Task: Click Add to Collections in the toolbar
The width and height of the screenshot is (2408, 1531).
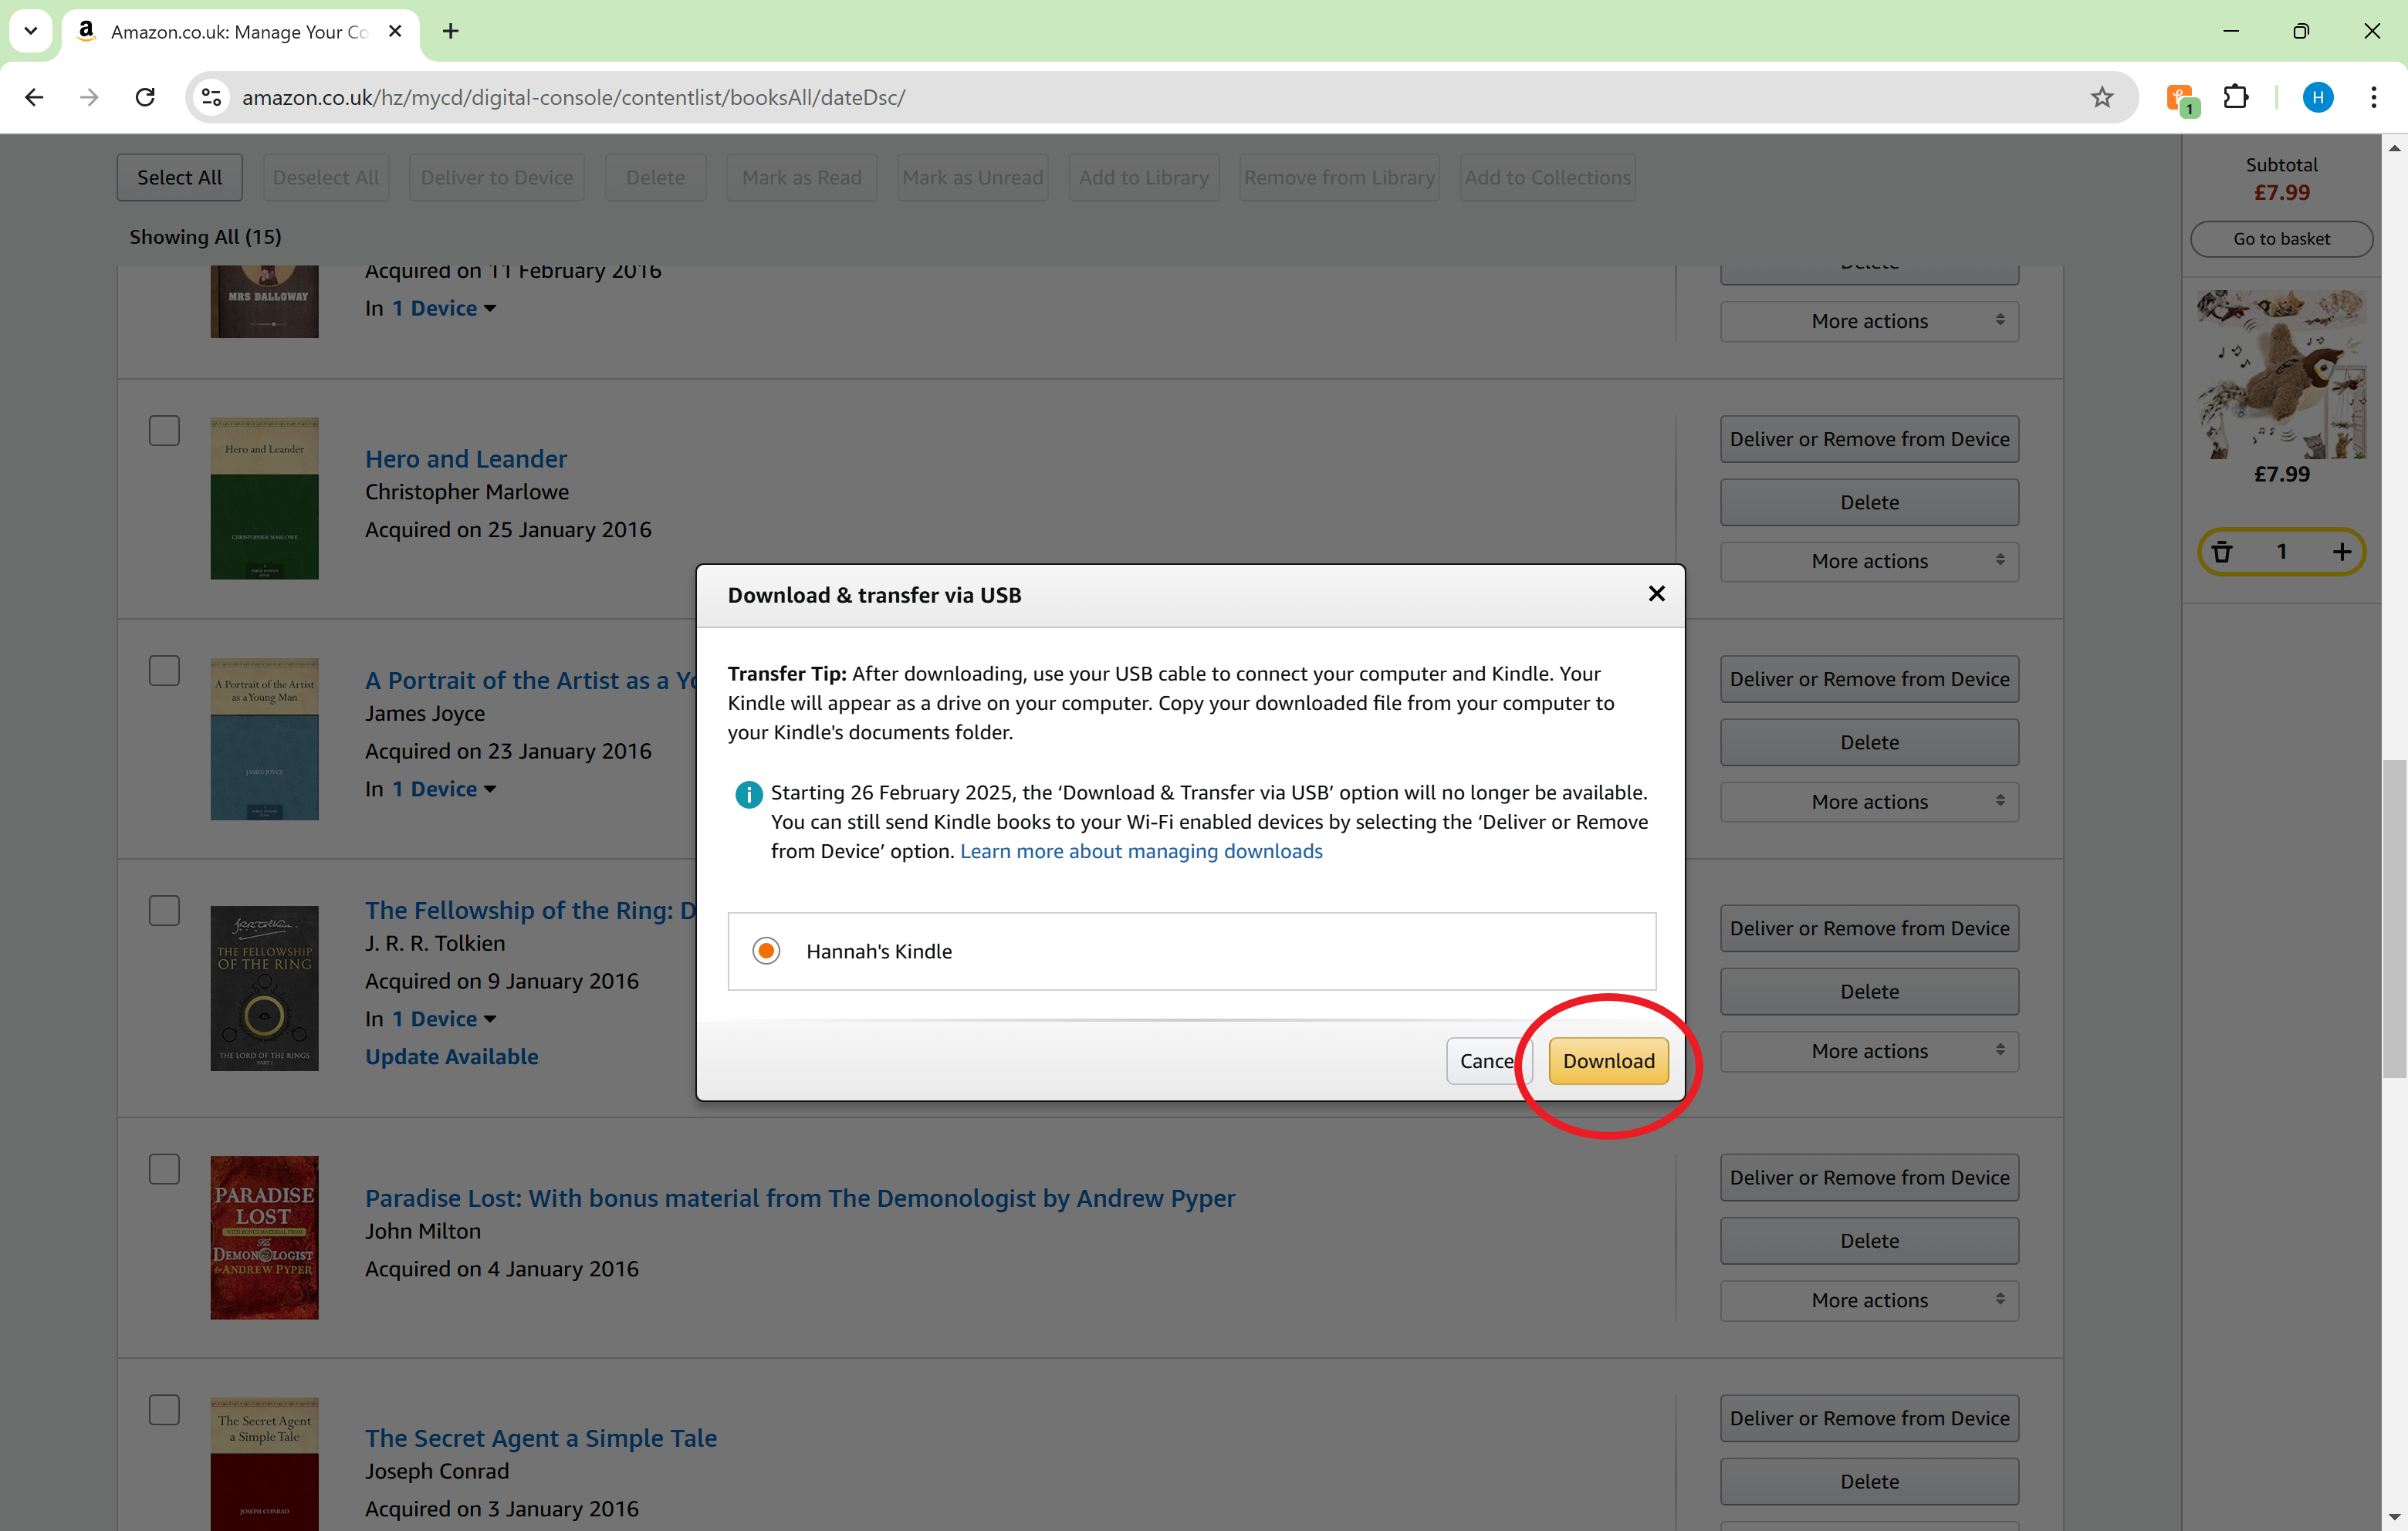Action: pos(1548,177)
